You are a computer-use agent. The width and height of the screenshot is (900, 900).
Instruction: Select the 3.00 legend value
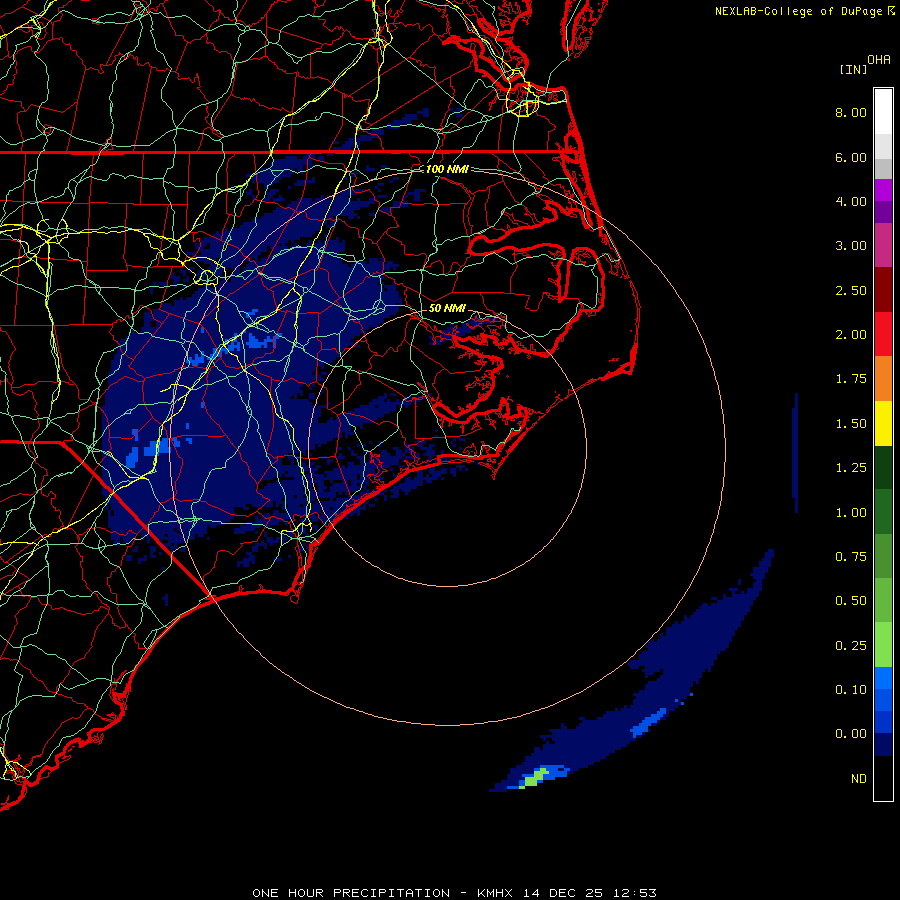[x=851, y=246]
